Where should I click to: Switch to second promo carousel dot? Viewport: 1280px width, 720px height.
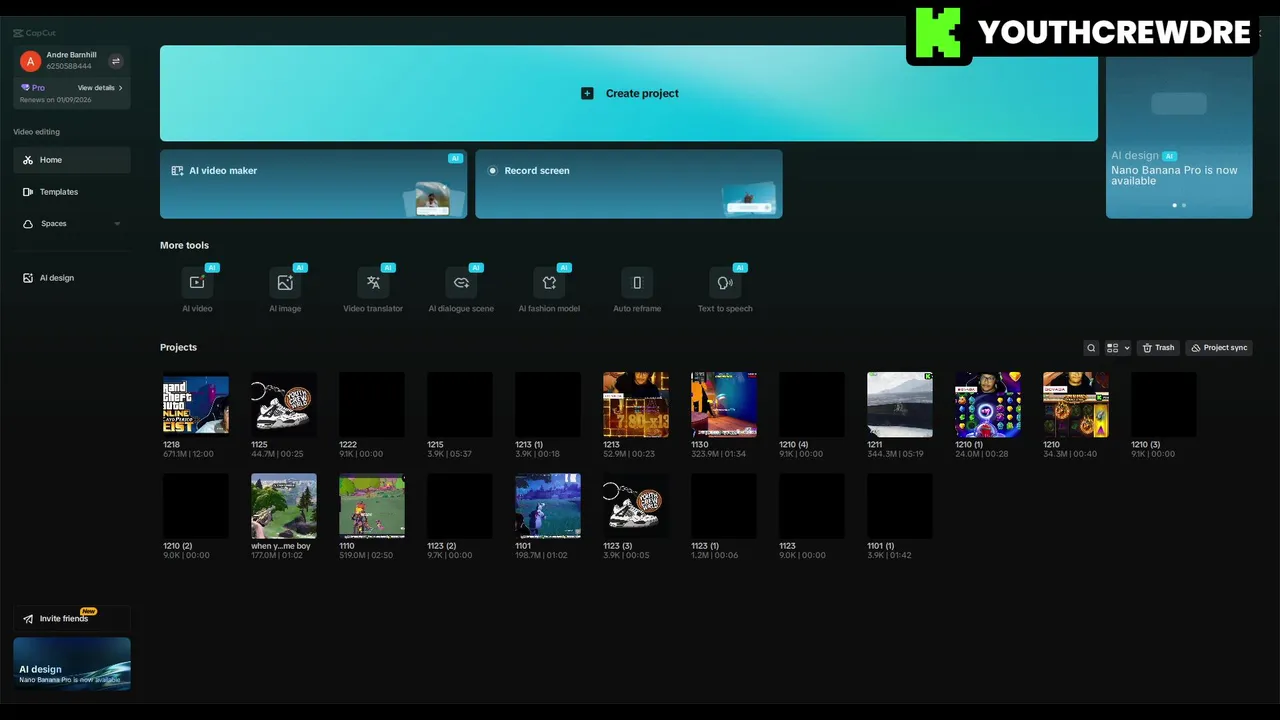1184,205
